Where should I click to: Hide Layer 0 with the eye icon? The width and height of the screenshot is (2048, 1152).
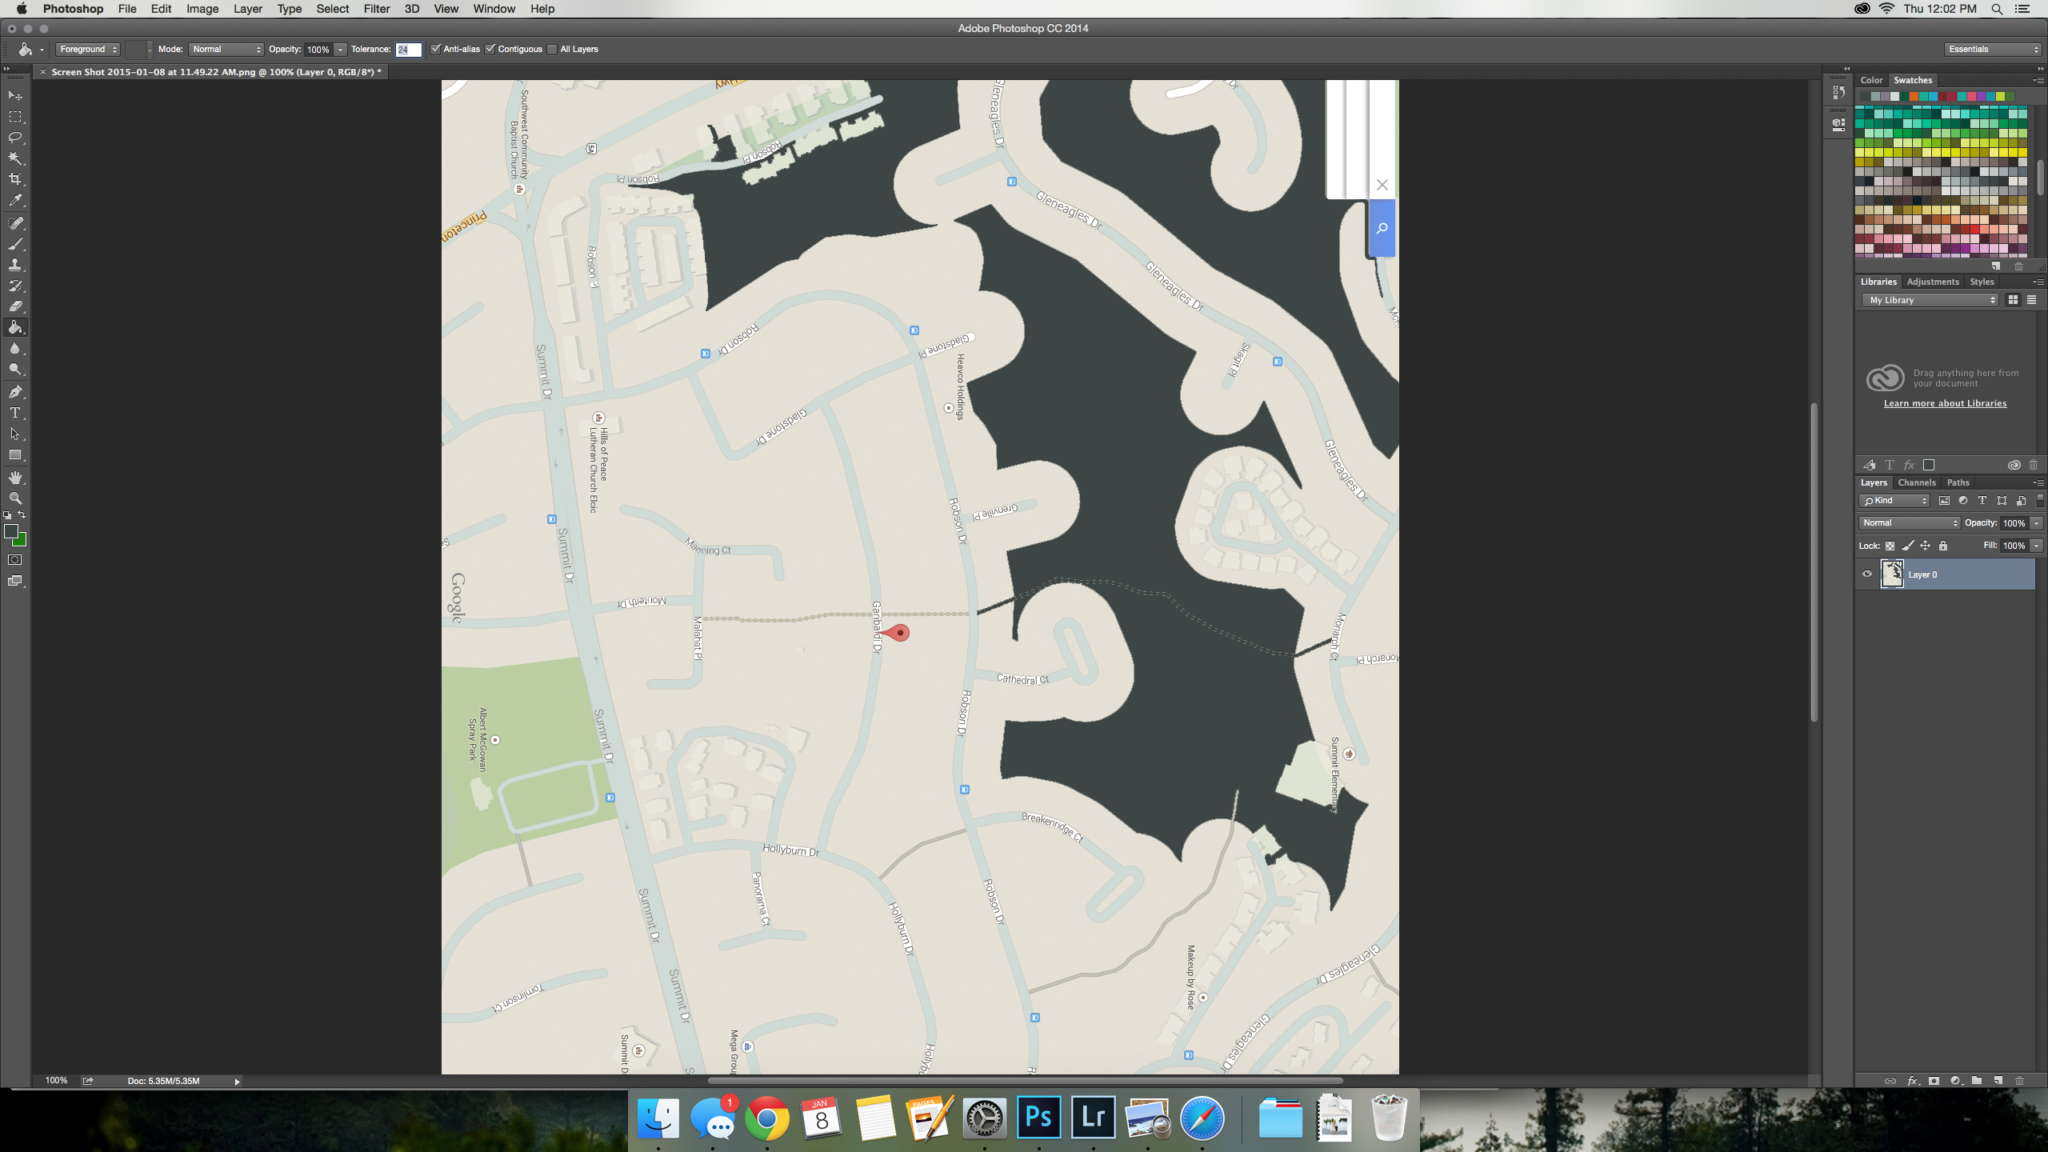(1867, 574)
